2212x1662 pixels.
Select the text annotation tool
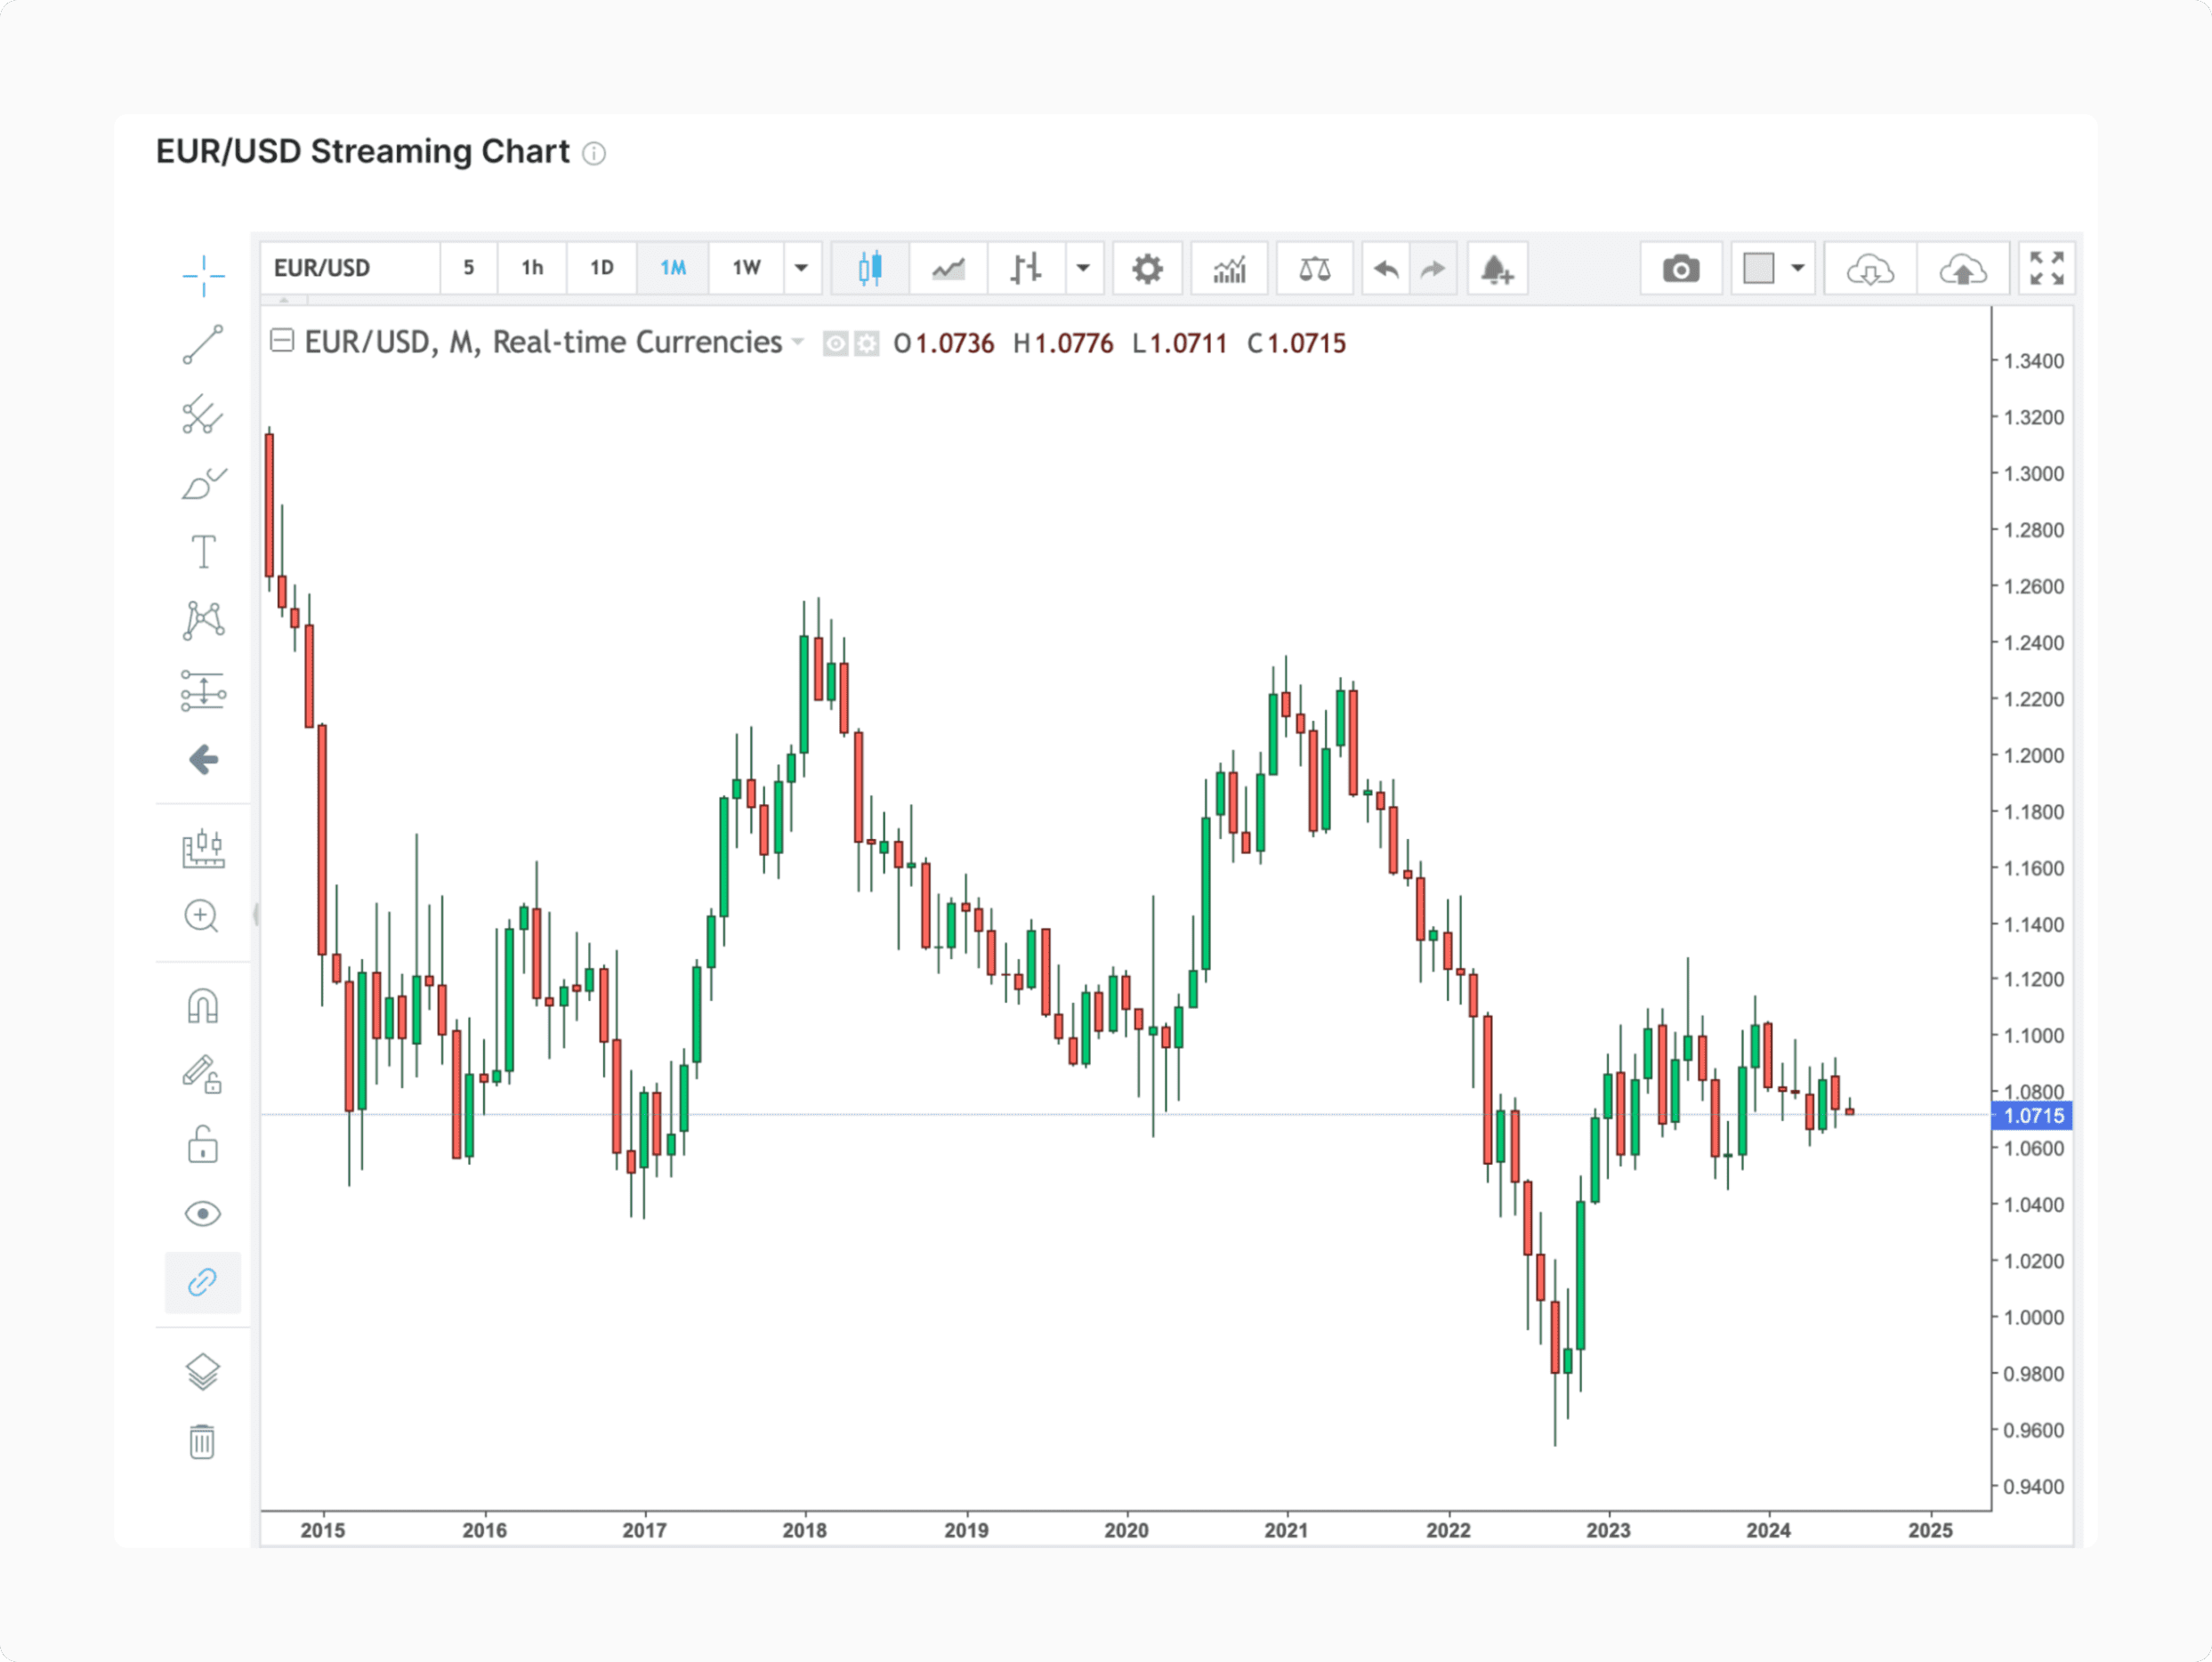click(203, 551)
